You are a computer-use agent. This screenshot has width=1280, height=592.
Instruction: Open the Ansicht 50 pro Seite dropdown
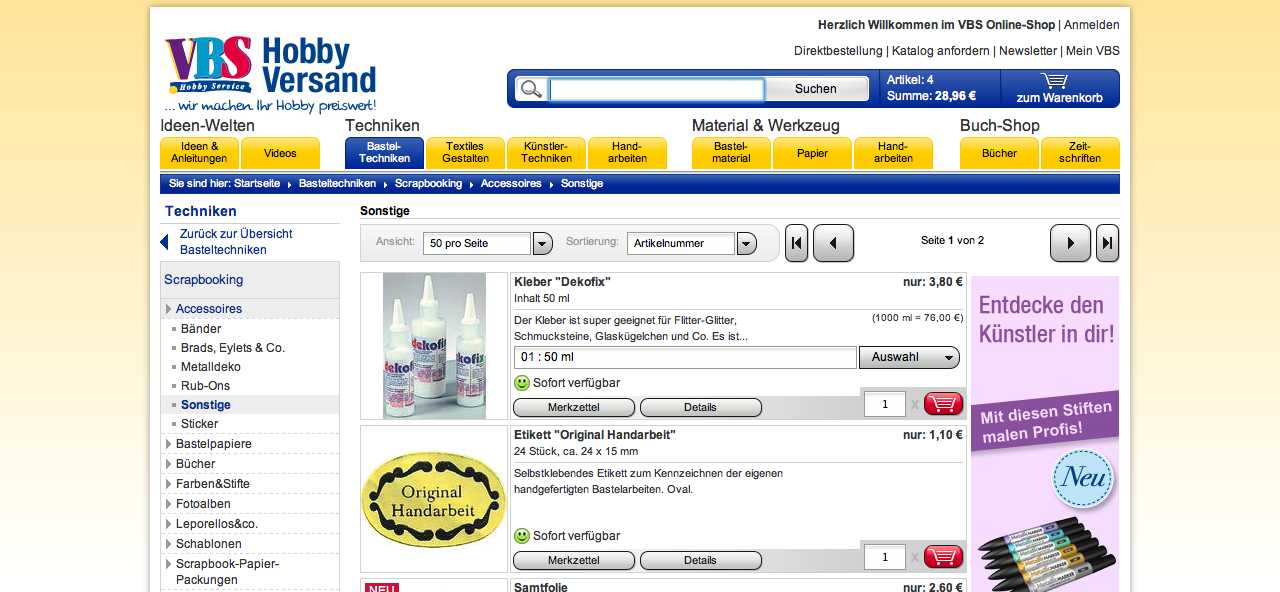coord(542,243)
